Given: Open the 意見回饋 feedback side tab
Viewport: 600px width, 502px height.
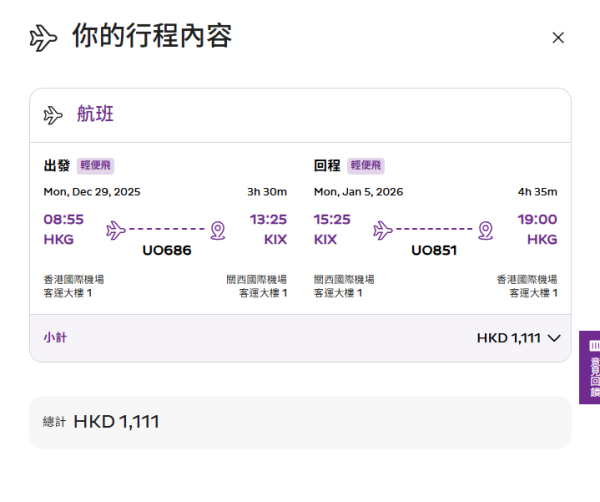Looking at the screenshot, I should (590, 367).
